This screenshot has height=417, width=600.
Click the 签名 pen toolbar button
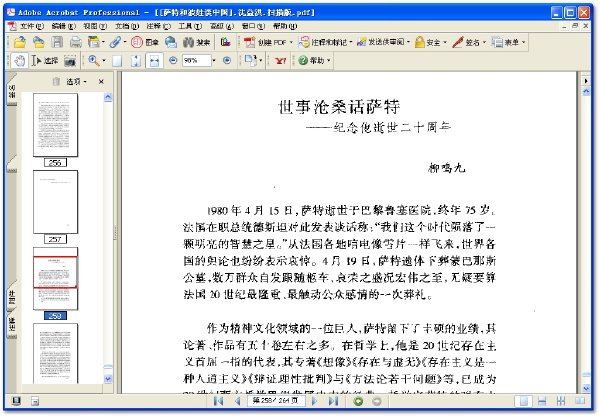(x=469, y=42)
